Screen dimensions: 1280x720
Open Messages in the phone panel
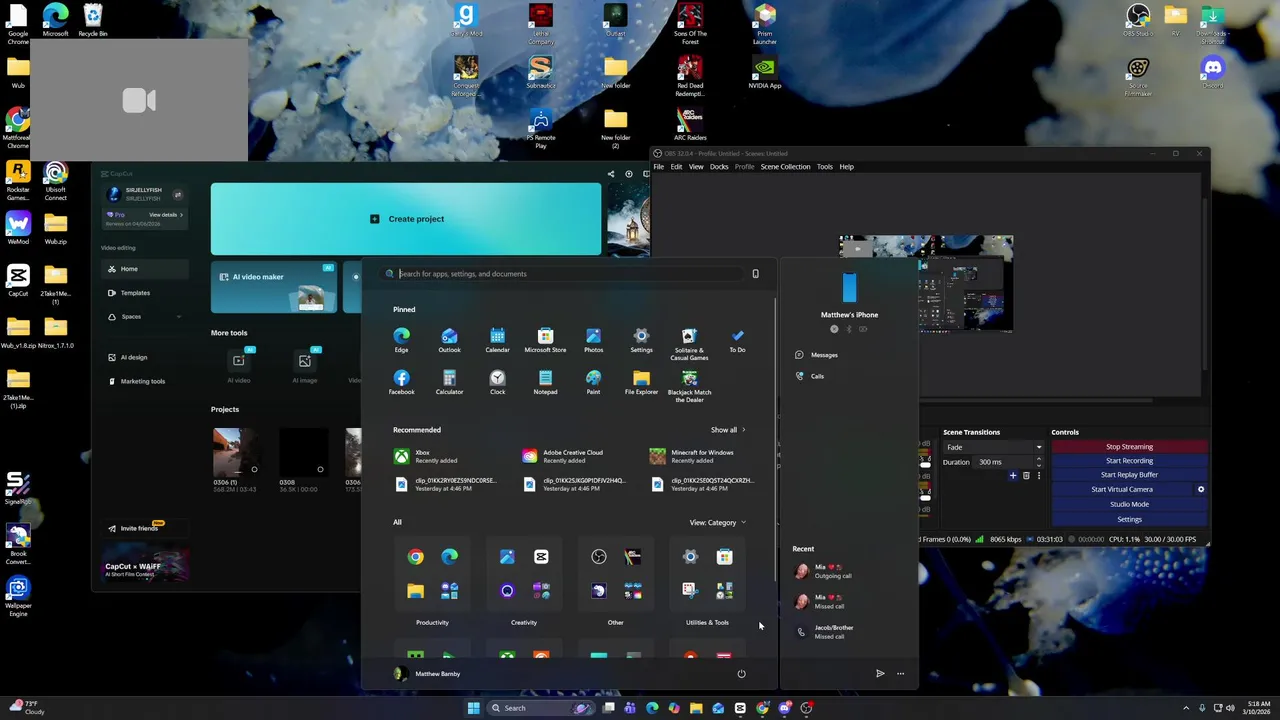coord(817,355)
